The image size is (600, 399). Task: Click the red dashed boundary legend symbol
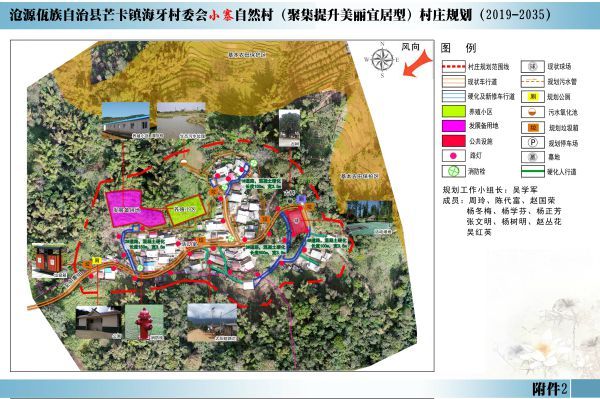[453, 67]
